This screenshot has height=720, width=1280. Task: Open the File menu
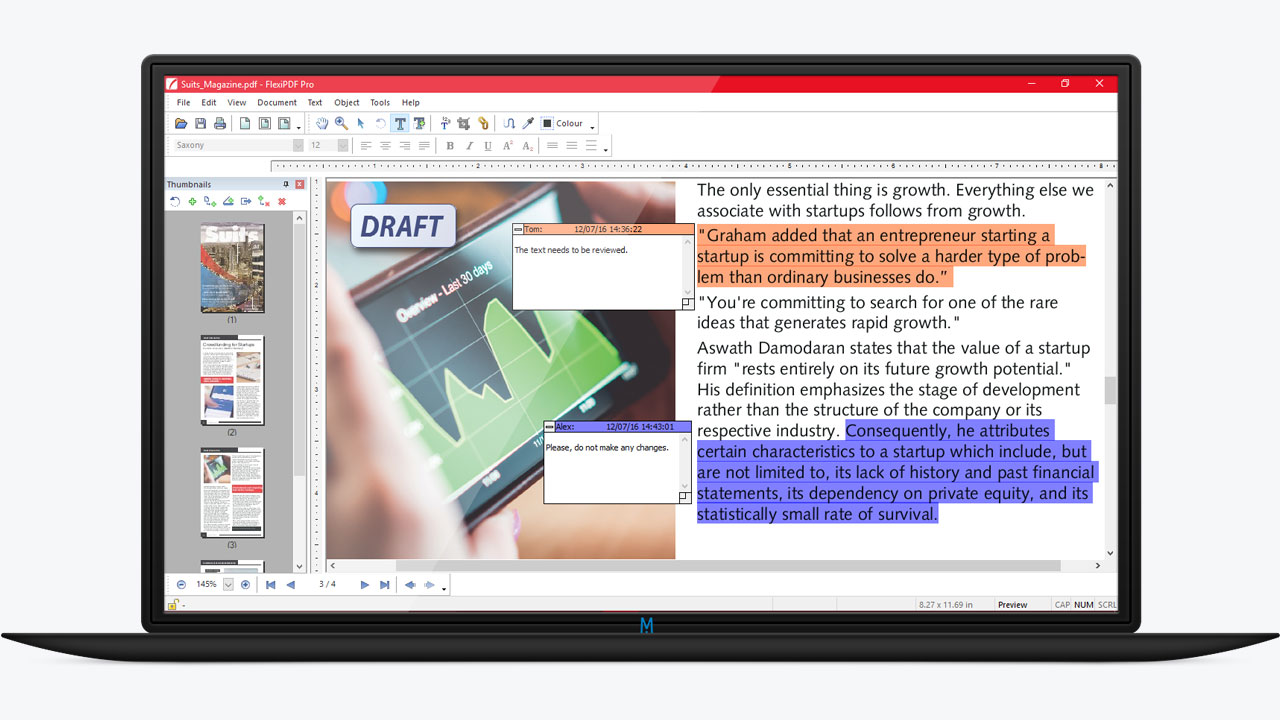click(x=184, y=103)
